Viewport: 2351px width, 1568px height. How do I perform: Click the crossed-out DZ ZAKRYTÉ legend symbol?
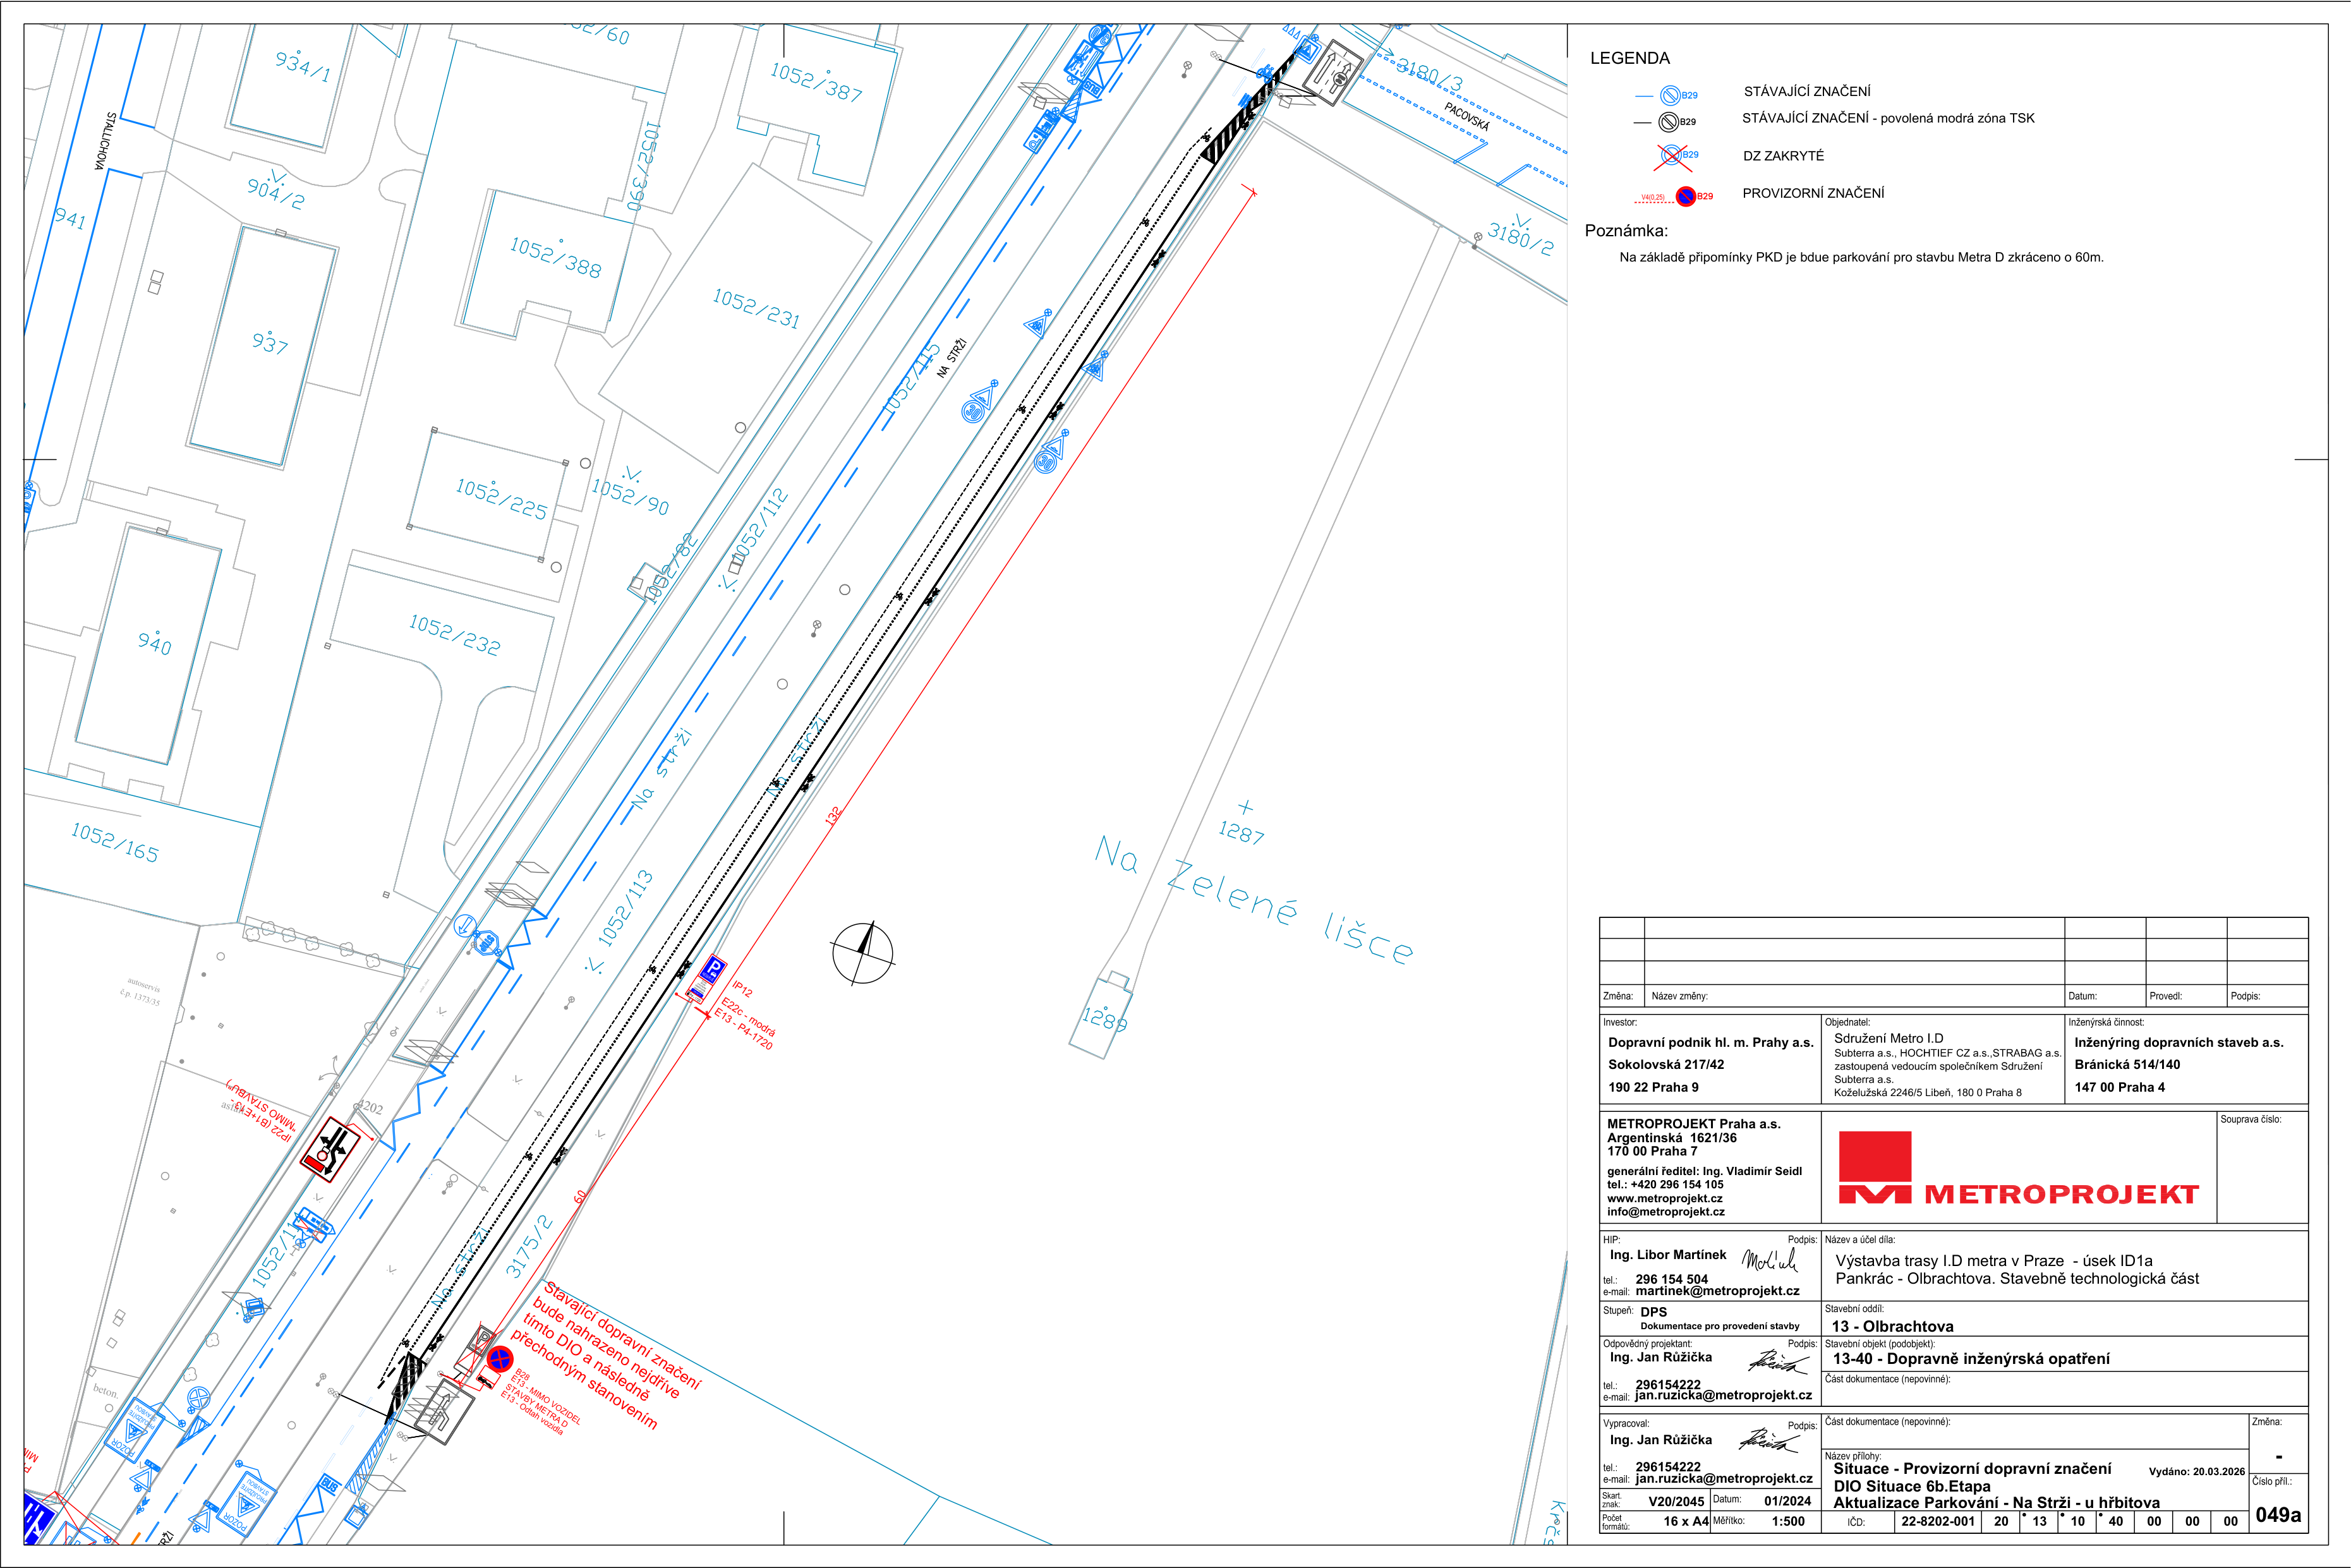pos(1672,155)
